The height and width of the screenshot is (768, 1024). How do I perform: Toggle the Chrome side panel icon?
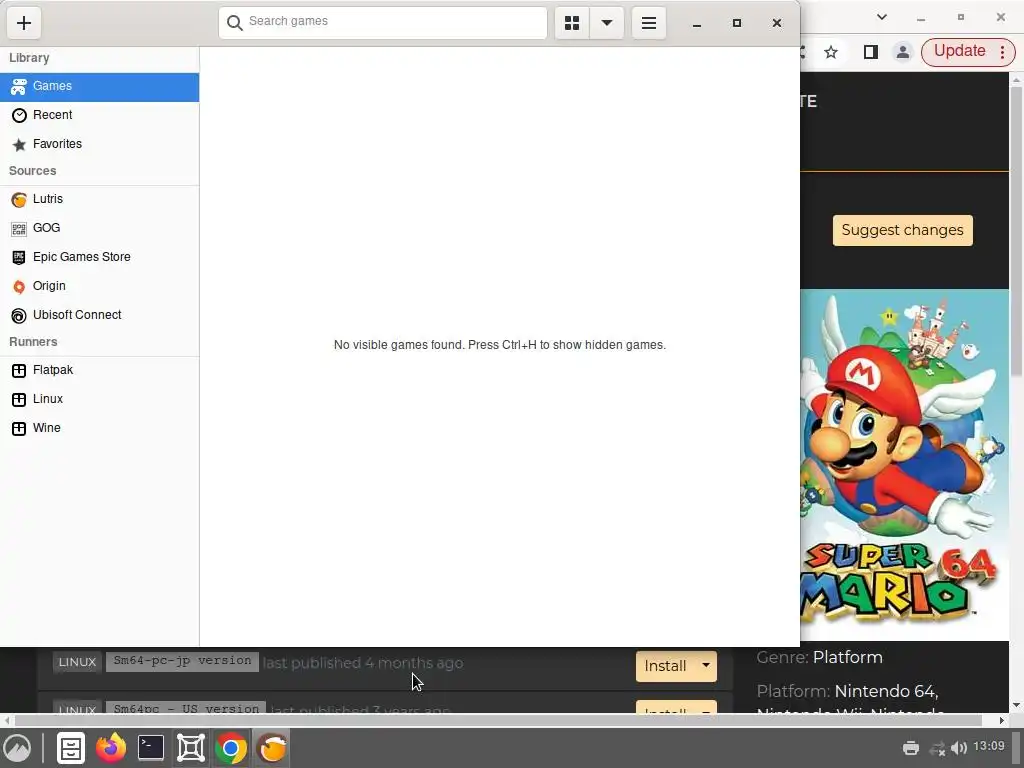[871, 52]
